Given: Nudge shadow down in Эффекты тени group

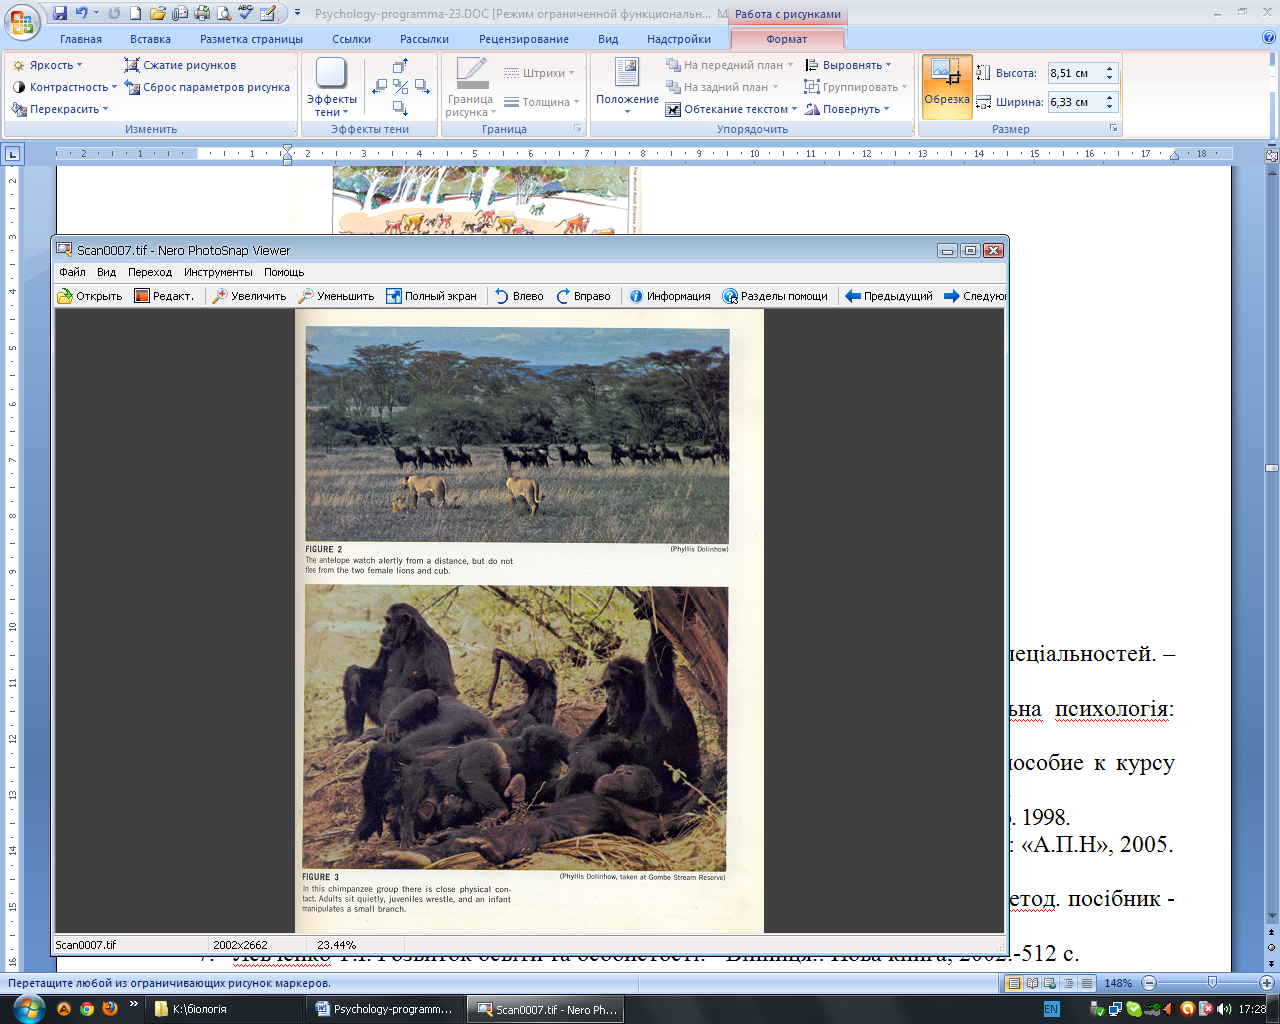Looking at the screenshot, I should click(400, 108).
